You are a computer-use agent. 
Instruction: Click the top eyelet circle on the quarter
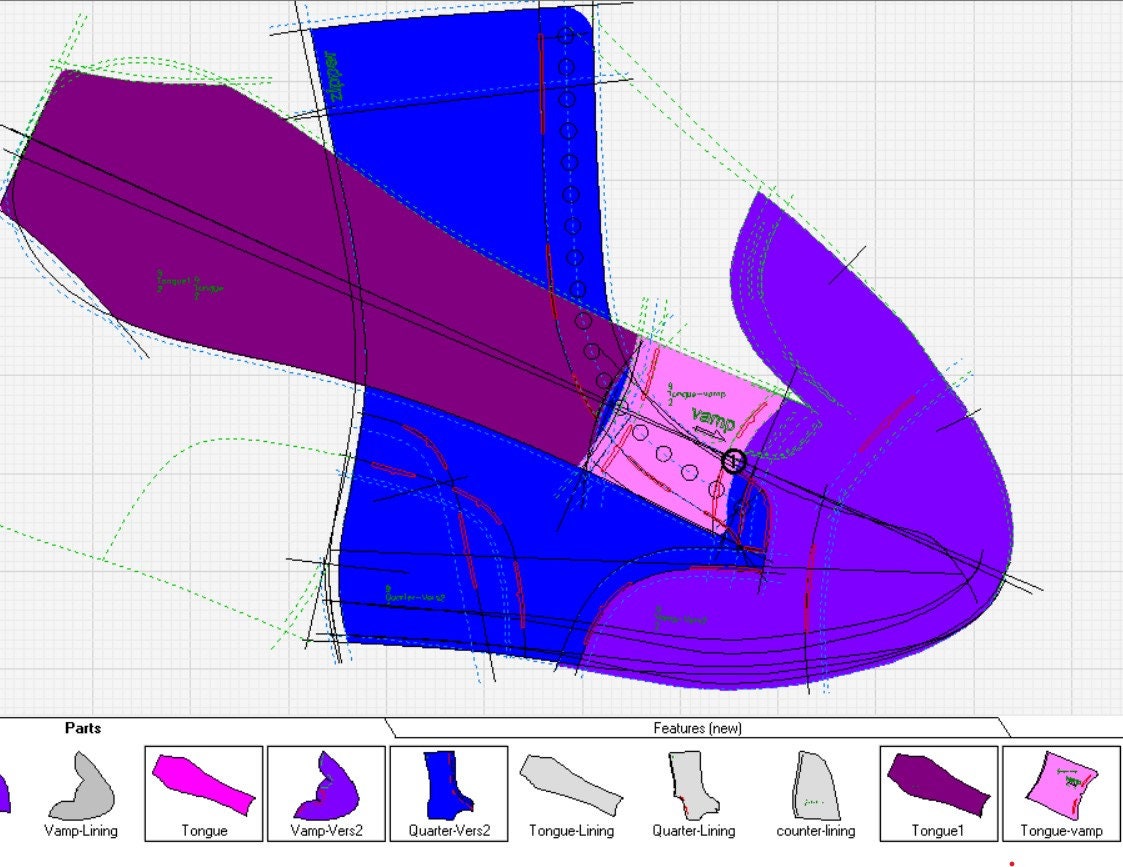tap(566, 35)
